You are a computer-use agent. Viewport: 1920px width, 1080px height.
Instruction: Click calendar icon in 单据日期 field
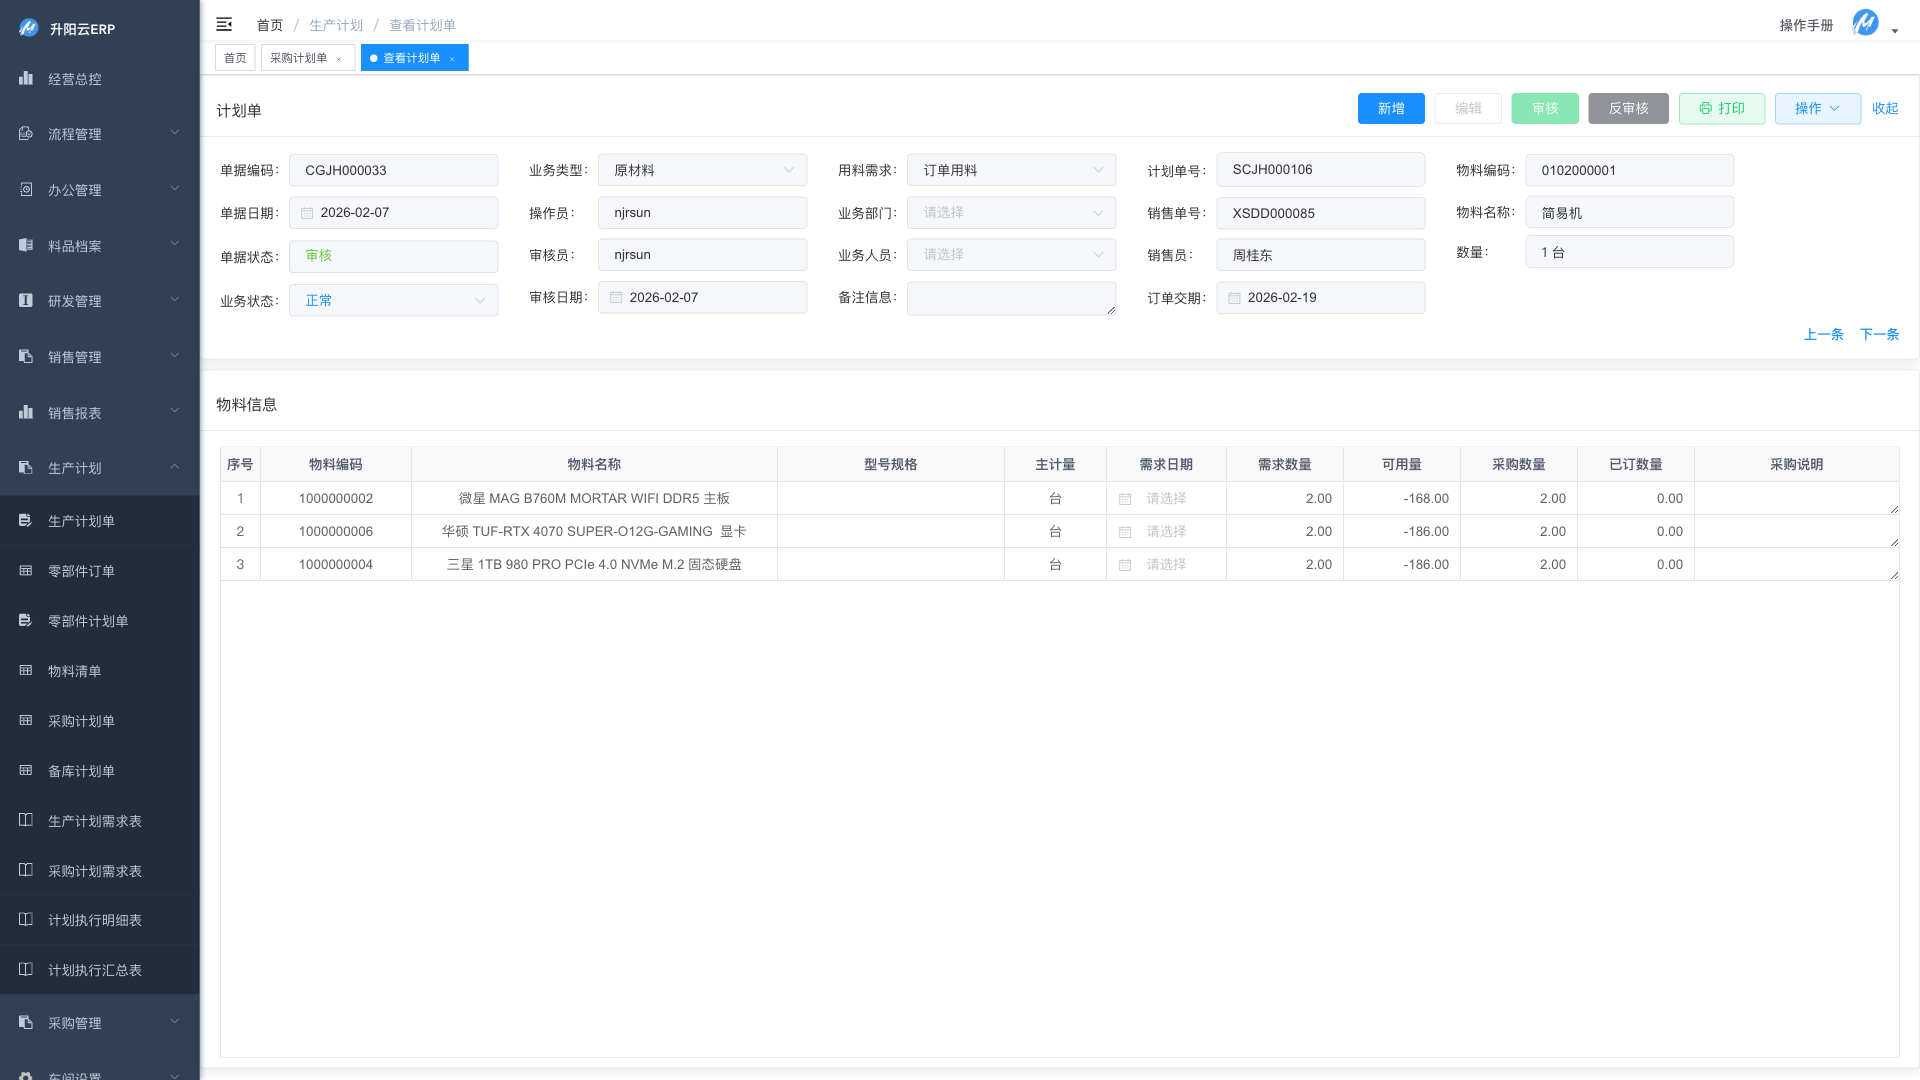coord(307,213)
